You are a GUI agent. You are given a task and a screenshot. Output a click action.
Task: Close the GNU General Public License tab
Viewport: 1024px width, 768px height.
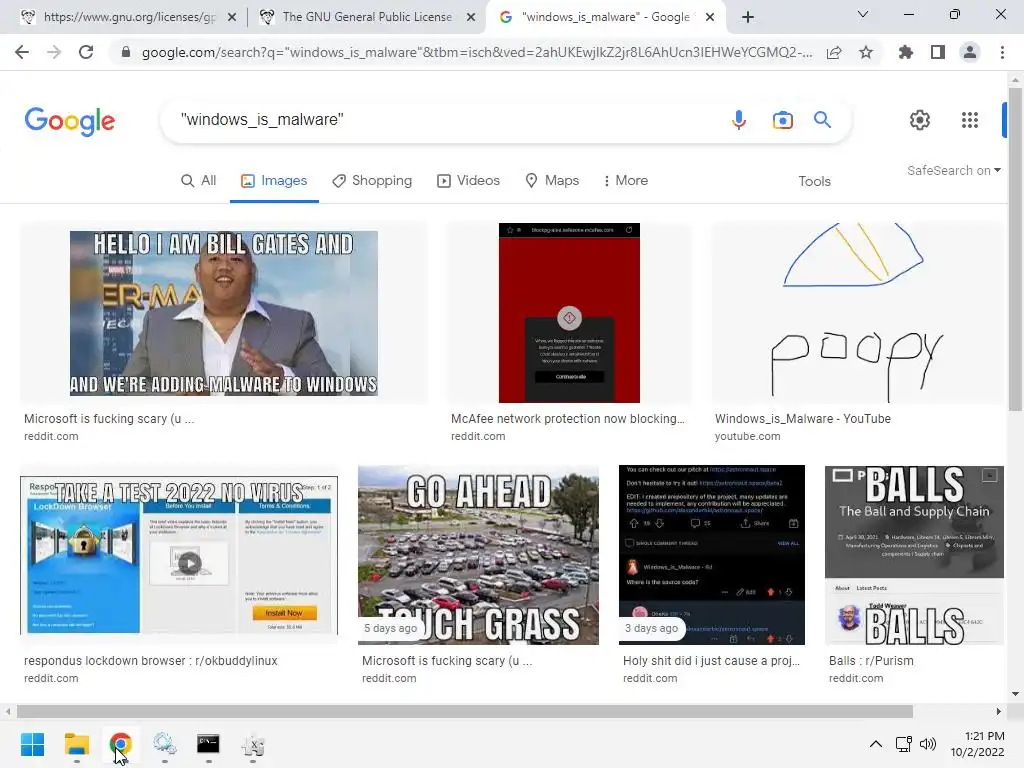point(471,18)
